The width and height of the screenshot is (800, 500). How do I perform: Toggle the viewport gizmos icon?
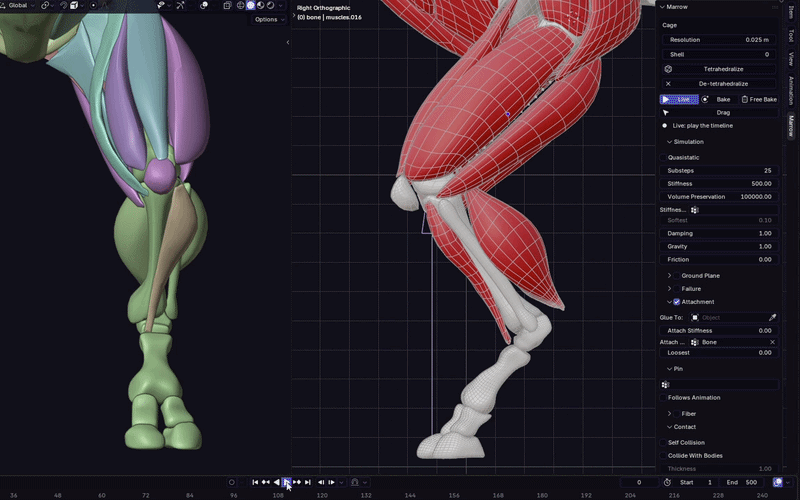click(x=180, y=5)
